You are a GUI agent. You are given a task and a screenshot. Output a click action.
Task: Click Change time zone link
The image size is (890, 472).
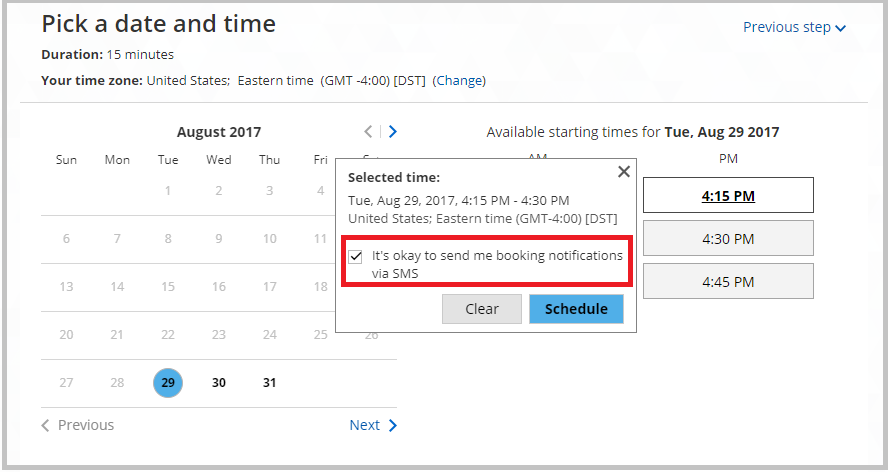pos(459,80)
